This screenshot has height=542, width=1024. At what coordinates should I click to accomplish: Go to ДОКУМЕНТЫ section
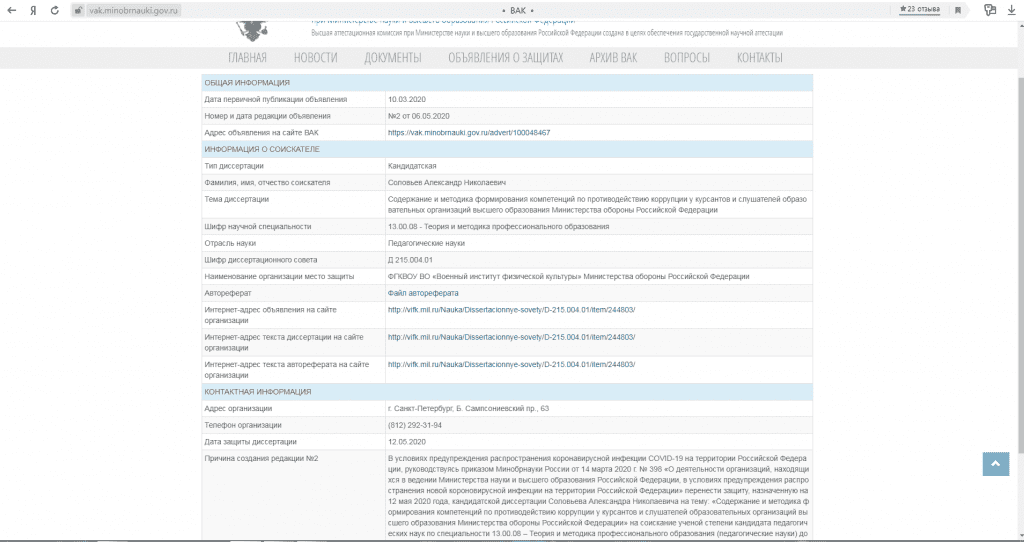392,58
